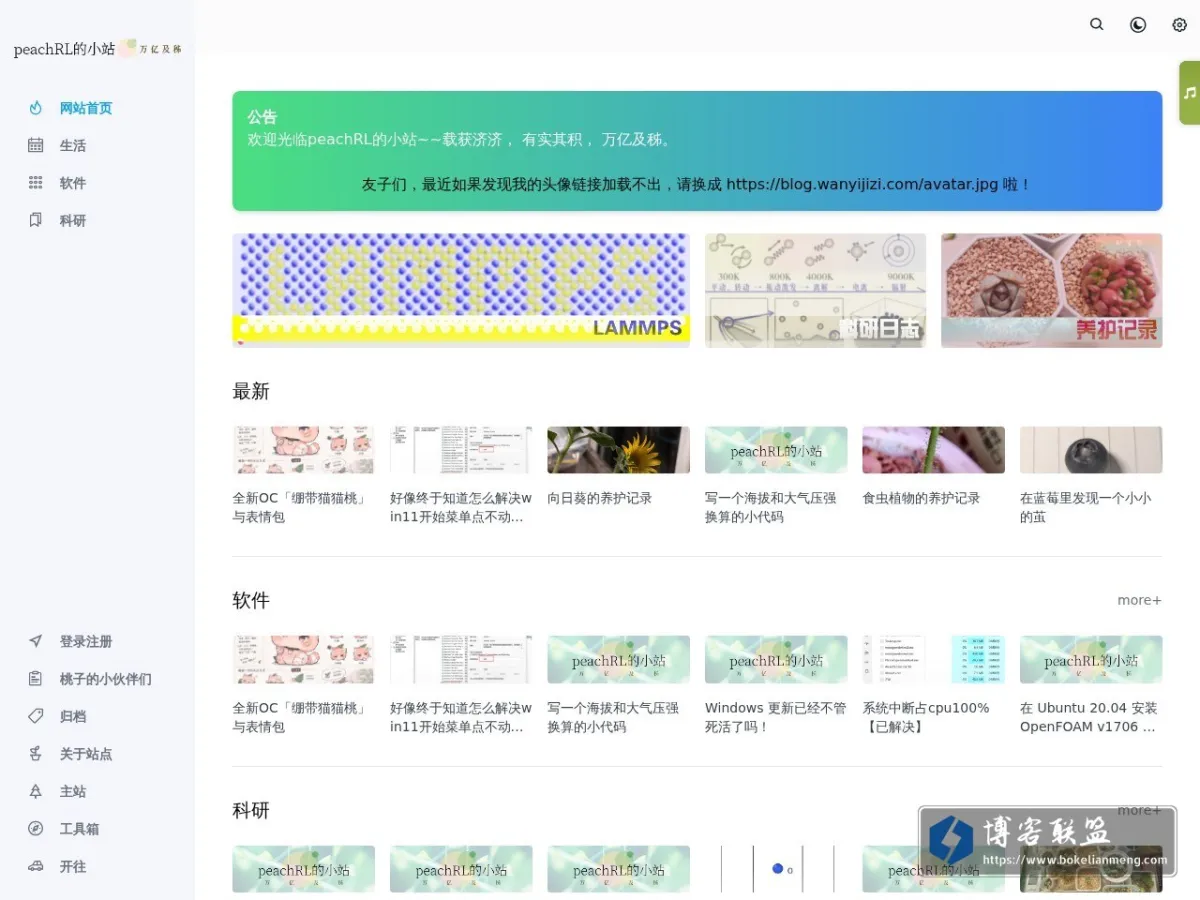The width and height of the screenshot is (1200, 900).
Task: Open the 科研日志 banner card
Action: 816,290
